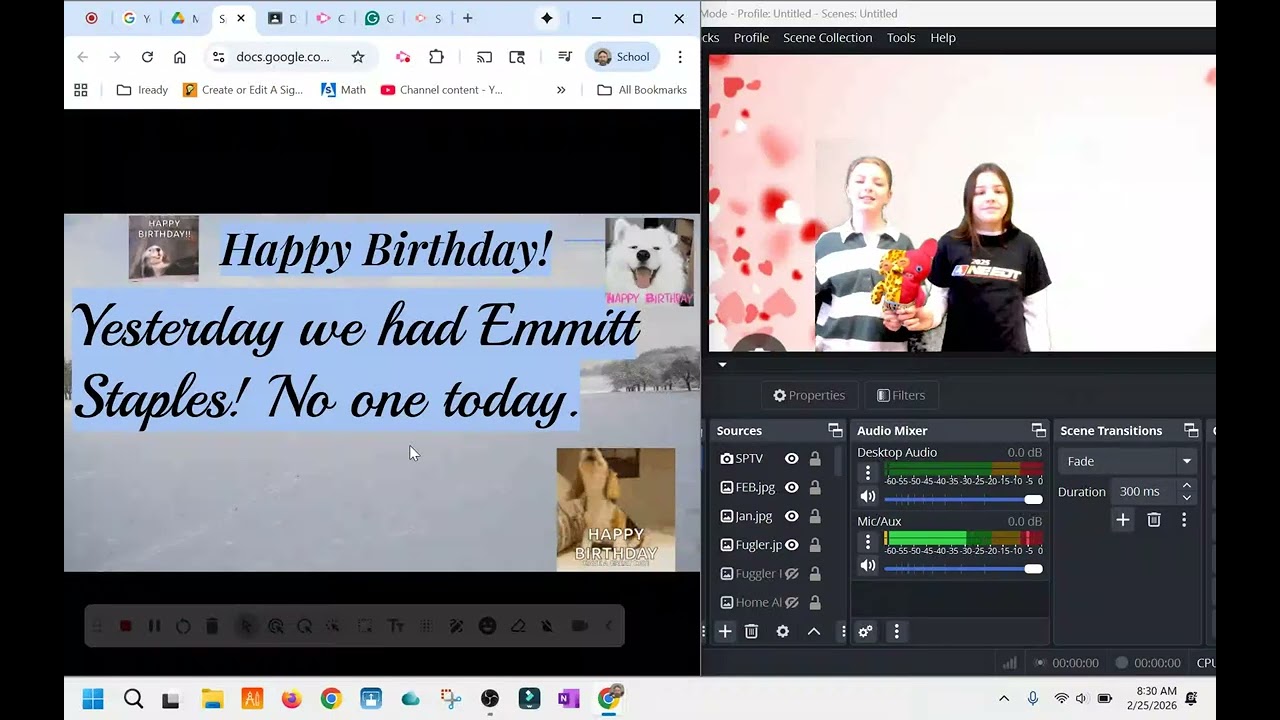The height and width of the screenshot is (720, 1280).
Task: Pop out the Scene Transitions dock icon
Action: pyautogui.click(x=1191, y=431)
